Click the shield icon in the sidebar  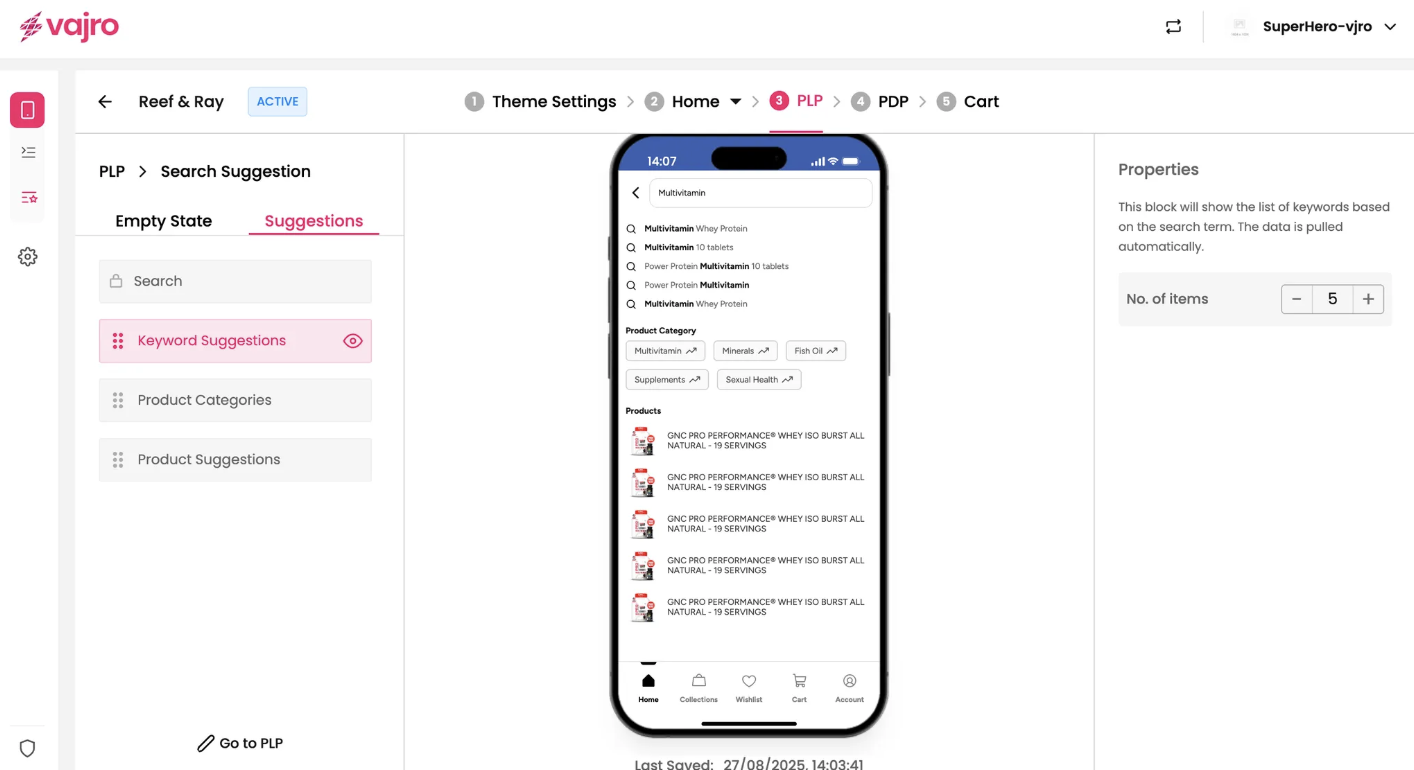click(28, 748)
